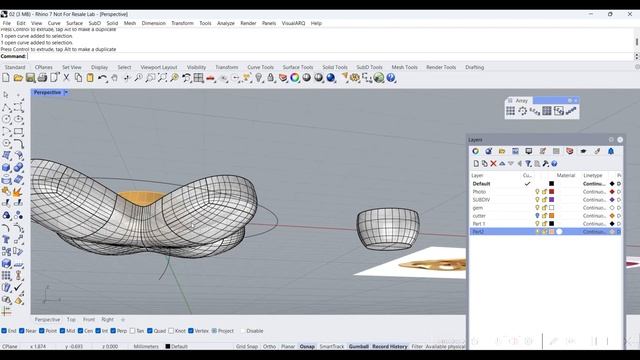The image size is (640, 360).
Task: Toggle the Cen osnap checkbox
Action: (x=80, y=331)
